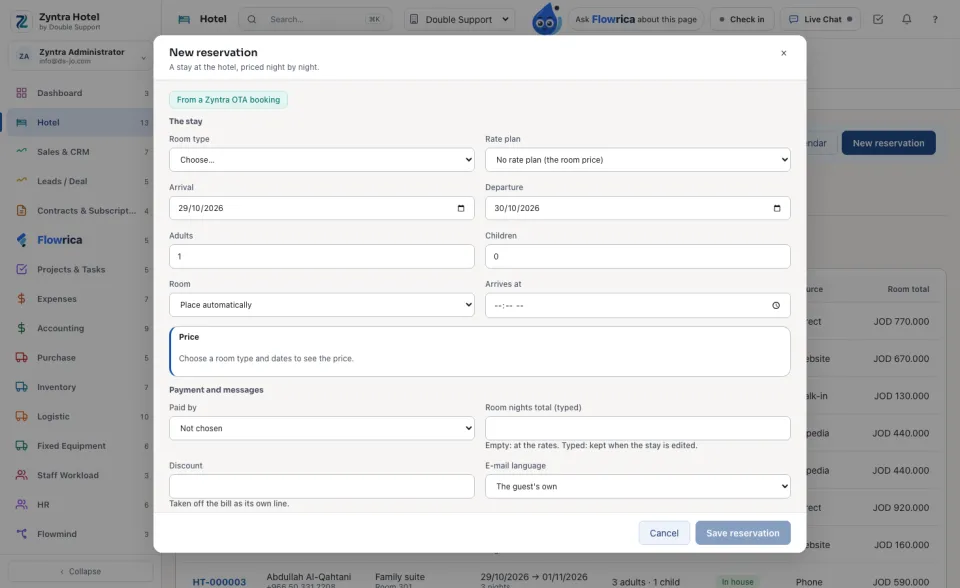Open the Room Place automatically dropdown

pyautogui.click(x=321, y=305)
